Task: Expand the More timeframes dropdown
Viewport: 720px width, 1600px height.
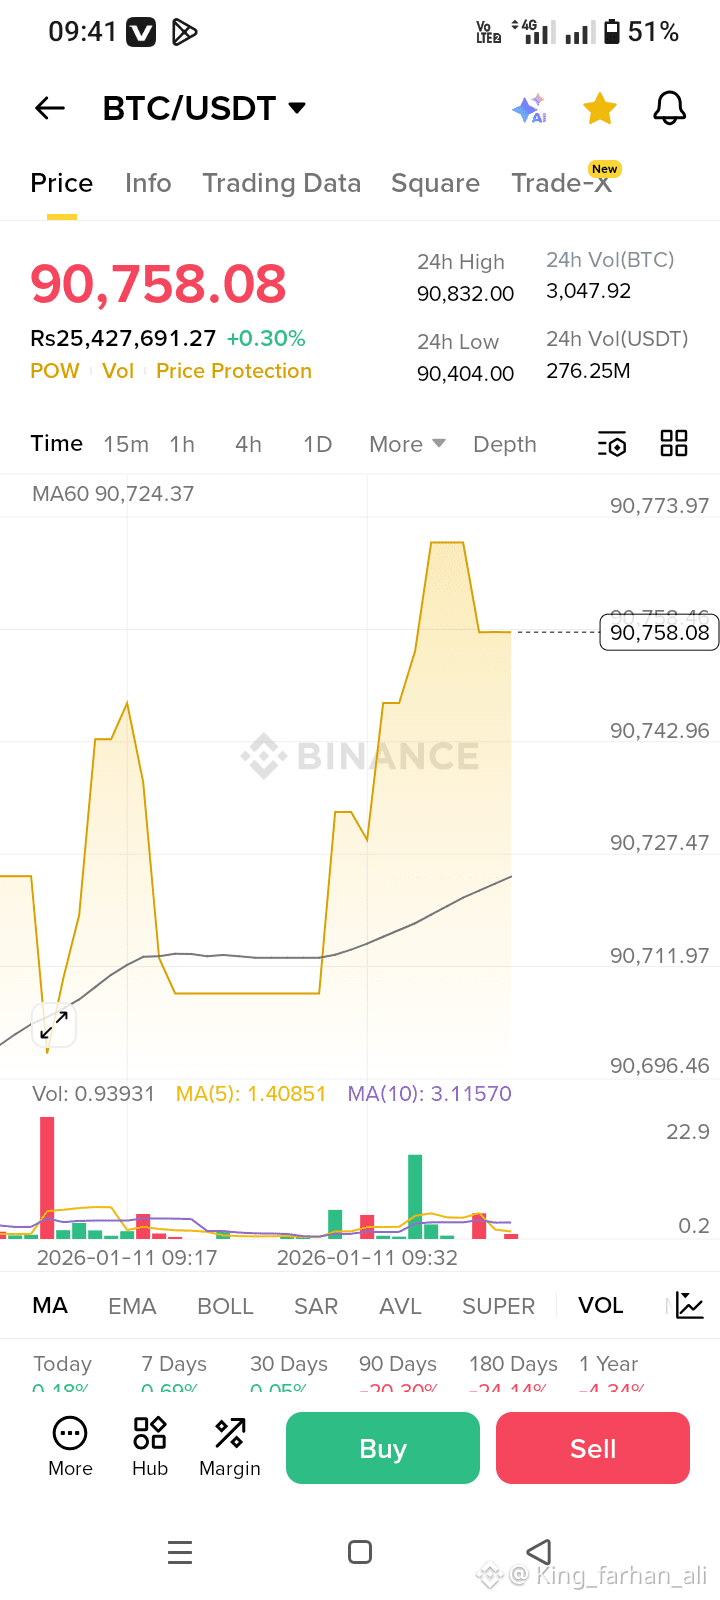Action: click(407, 444)
